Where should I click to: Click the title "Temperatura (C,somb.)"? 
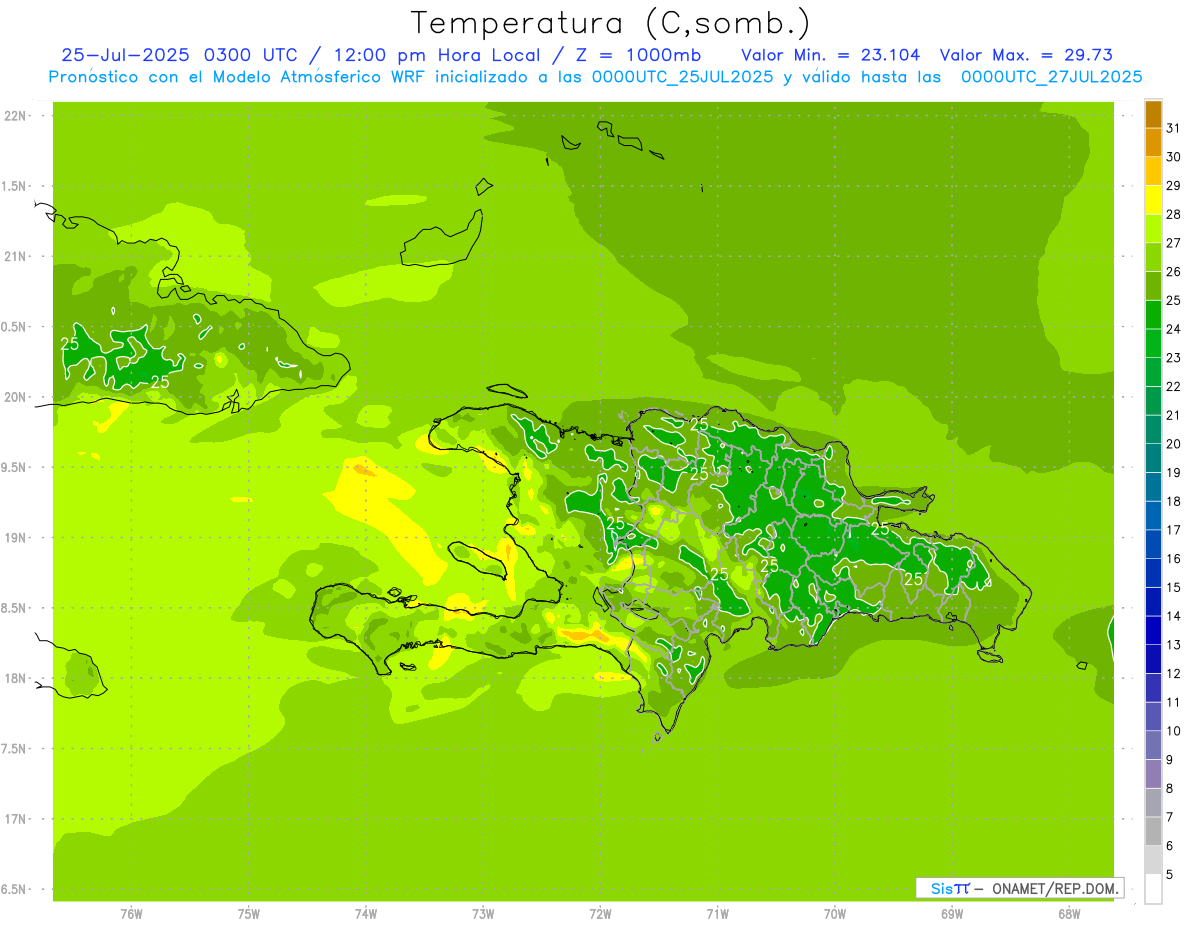pyautogui.click(x=610, y=23)
